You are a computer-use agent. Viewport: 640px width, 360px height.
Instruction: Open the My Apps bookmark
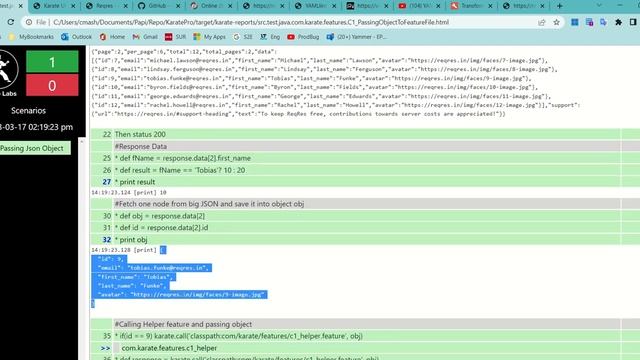(209, 37)
